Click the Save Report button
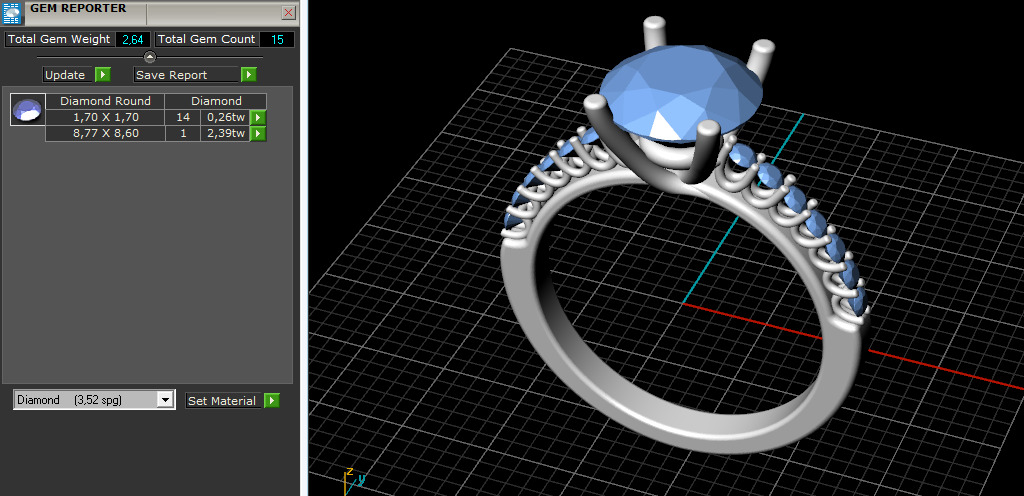Image resolution: width=1024 pixels, height=496 pixels. 185,74
